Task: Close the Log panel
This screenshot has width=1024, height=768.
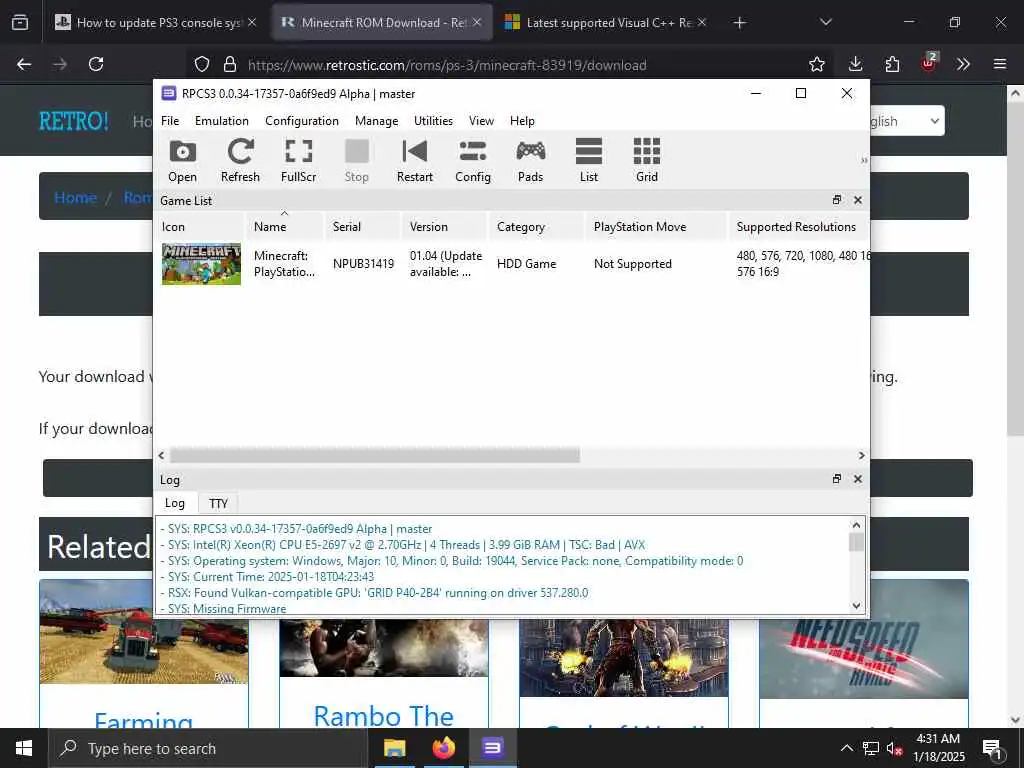Action: click(858, 479)
